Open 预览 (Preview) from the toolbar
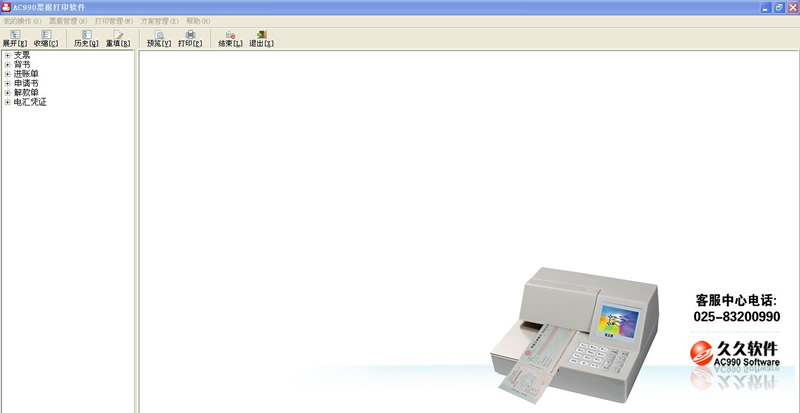Image resolution: width=800 pixels, height=413 pixels. point(159,38)
